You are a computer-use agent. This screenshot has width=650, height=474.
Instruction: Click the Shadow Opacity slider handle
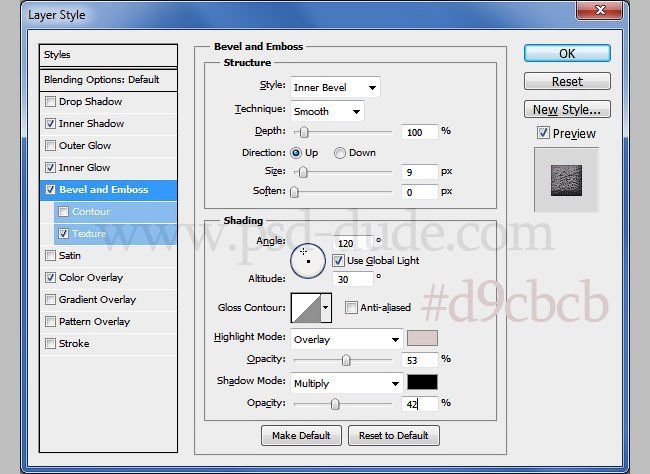coord(335,404)
